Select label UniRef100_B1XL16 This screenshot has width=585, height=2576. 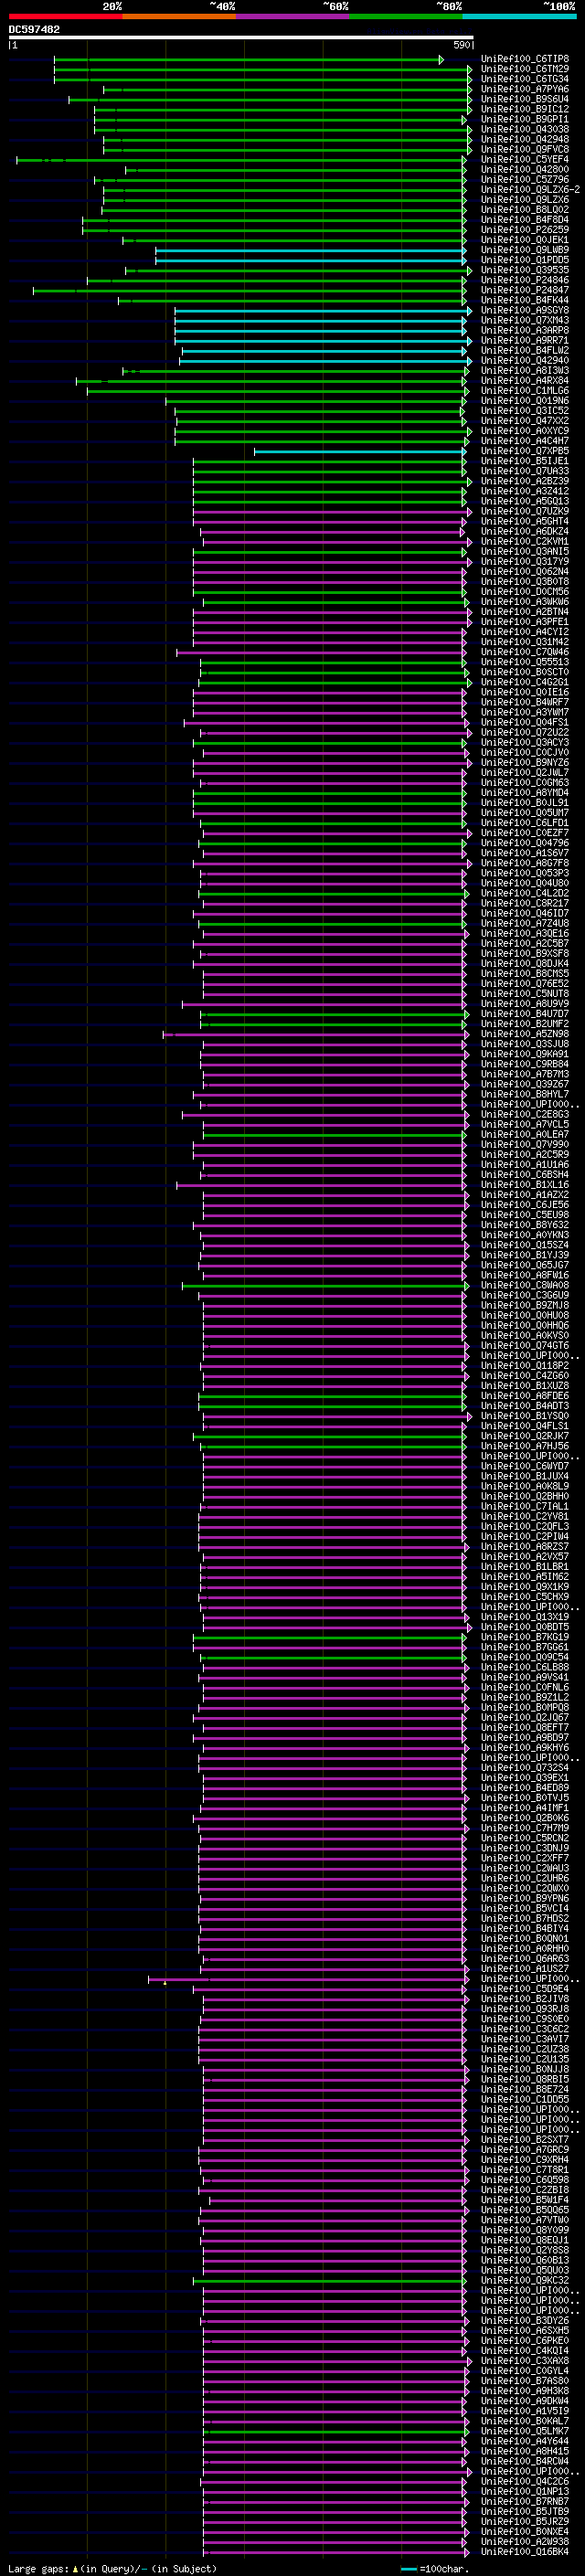click(x=525, y=1184)
